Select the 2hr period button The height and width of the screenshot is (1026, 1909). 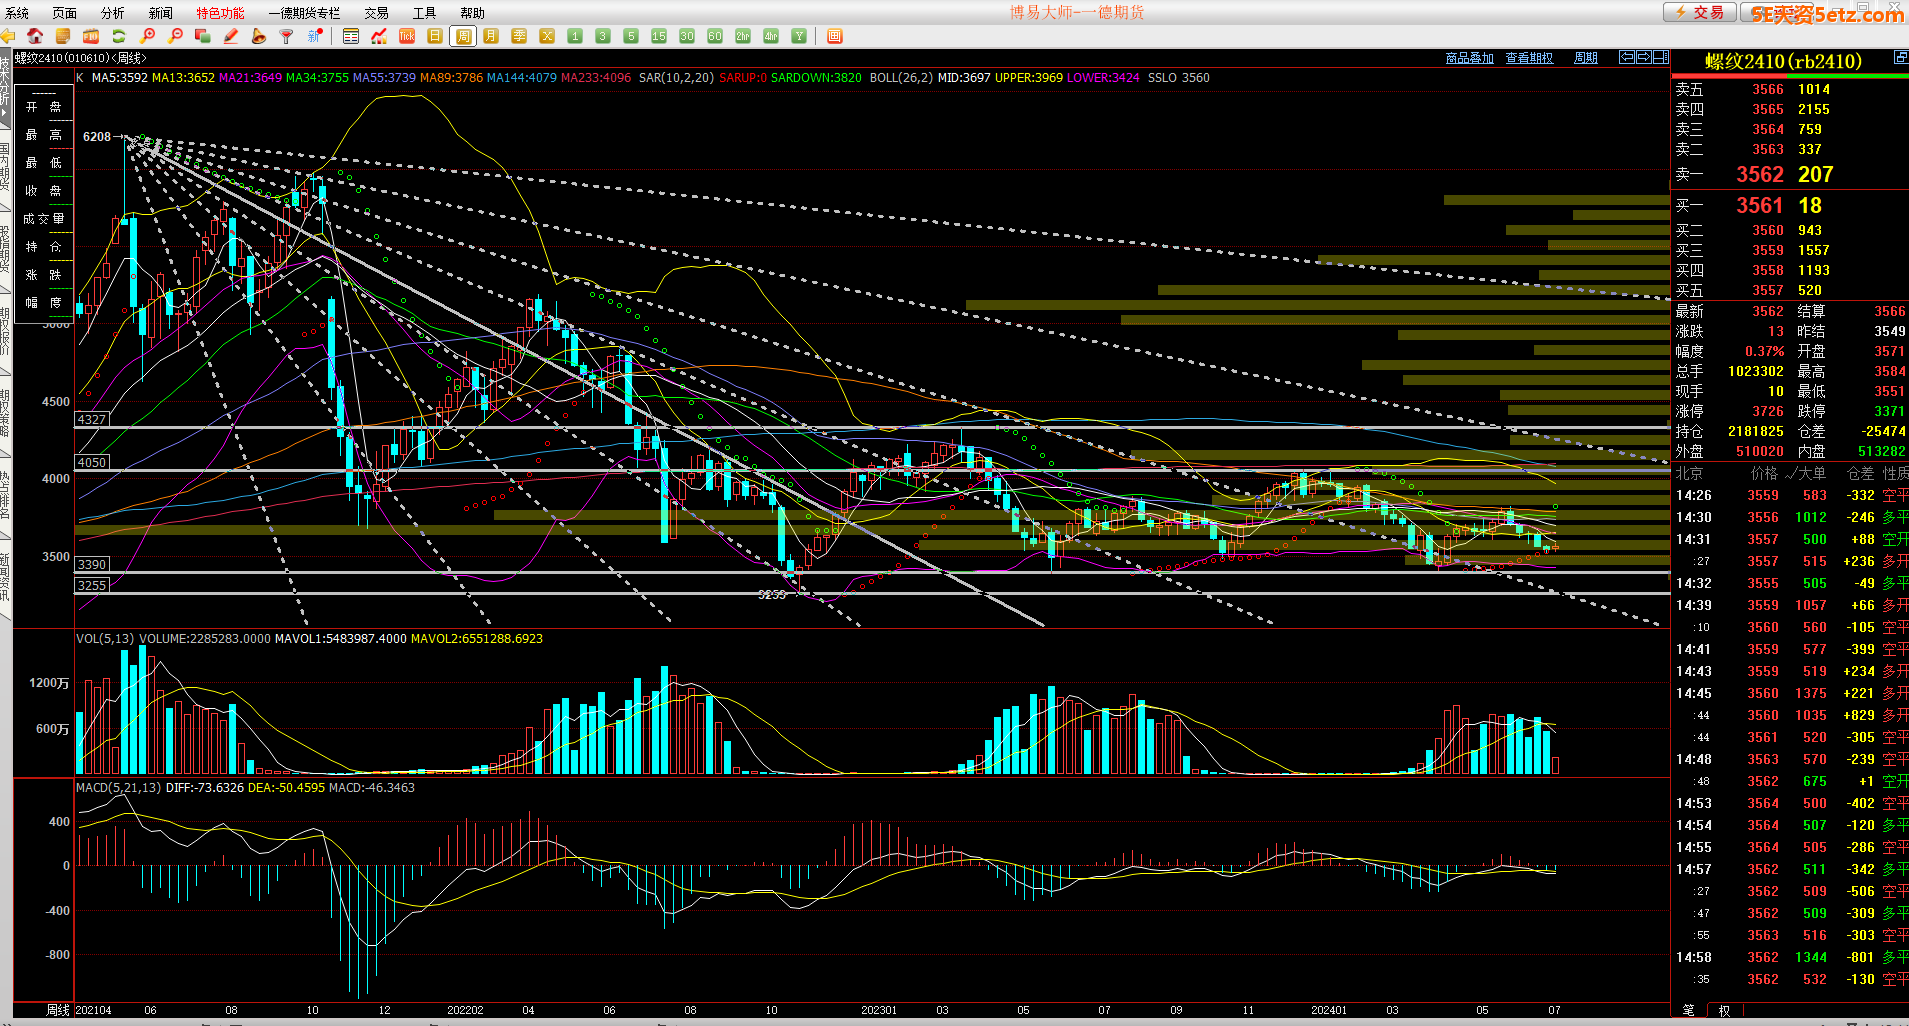tap(743, 36)
